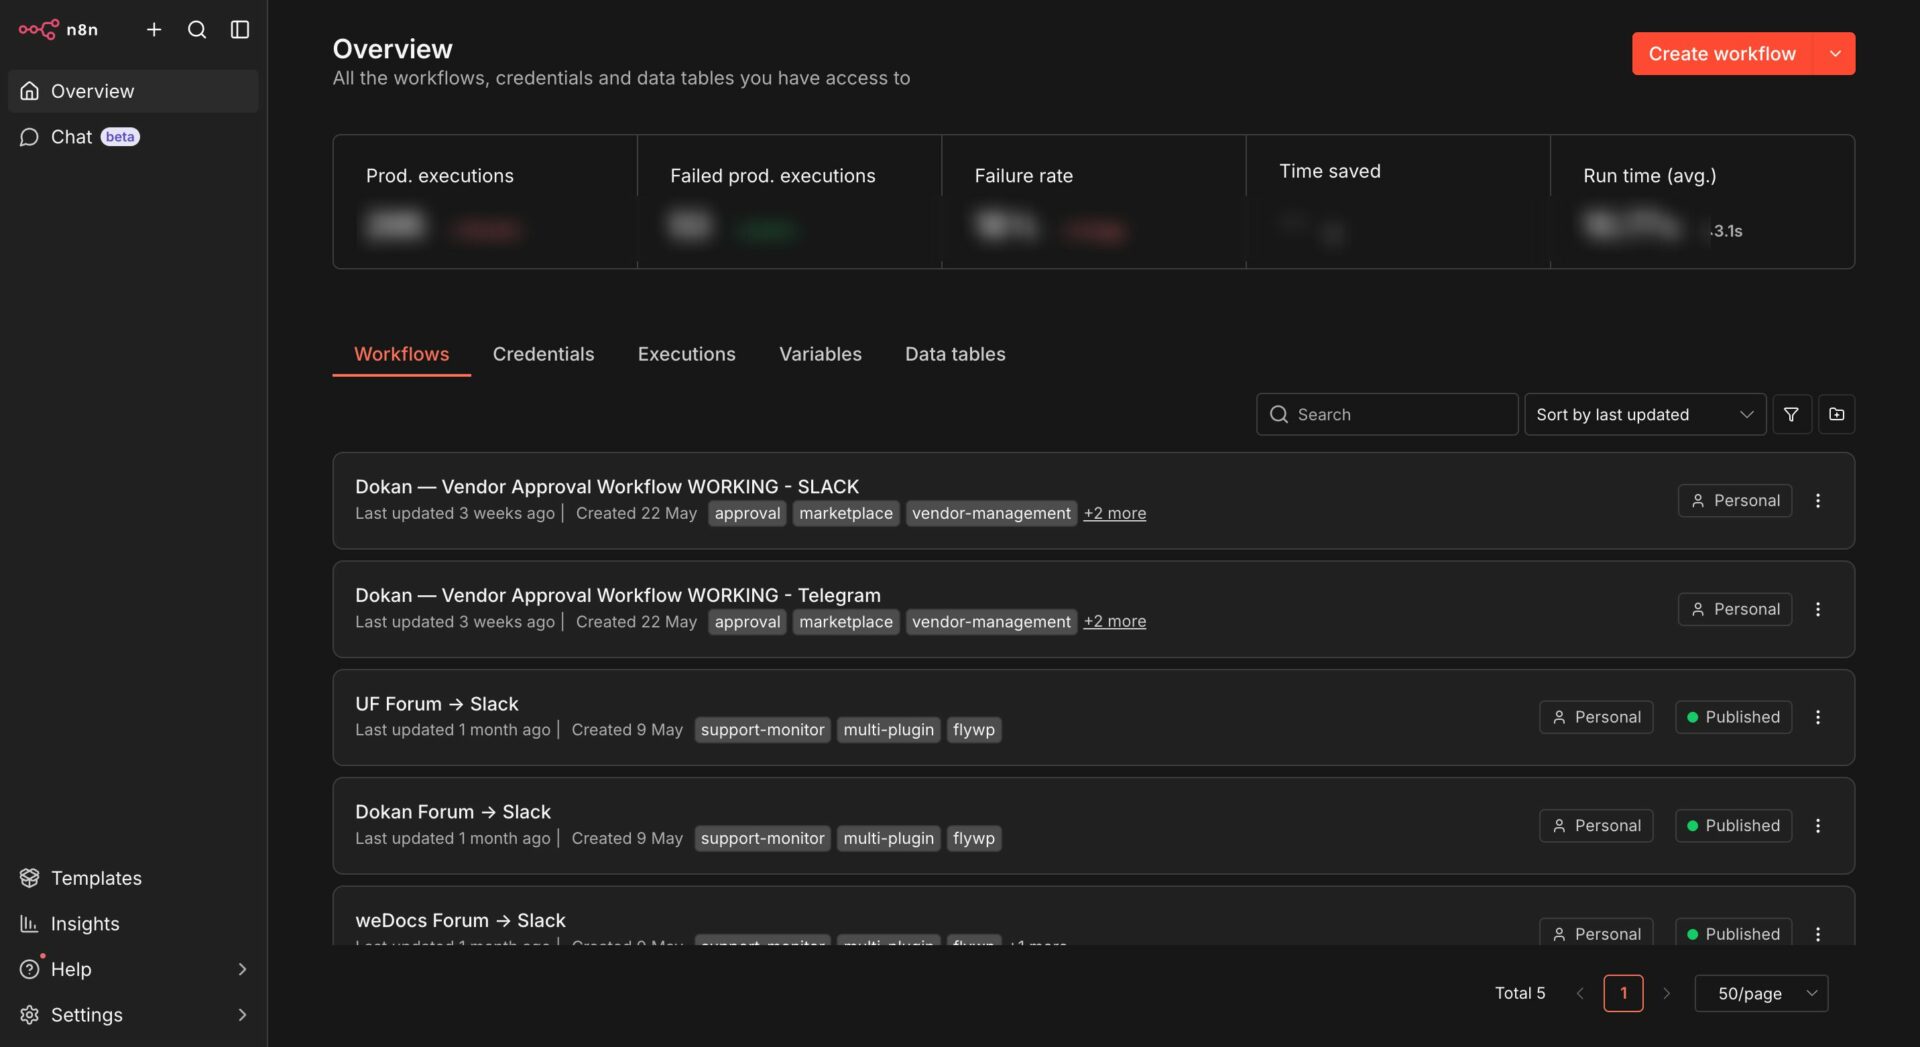Open three-dot menu for Telegram workflow
Screen dimensions: 1920x1047
click(x=1818, y=609)
